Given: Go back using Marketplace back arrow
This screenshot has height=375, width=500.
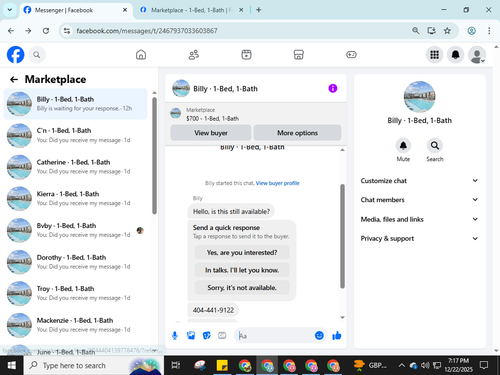Looking at the screenshot, I should pos(14,79).
